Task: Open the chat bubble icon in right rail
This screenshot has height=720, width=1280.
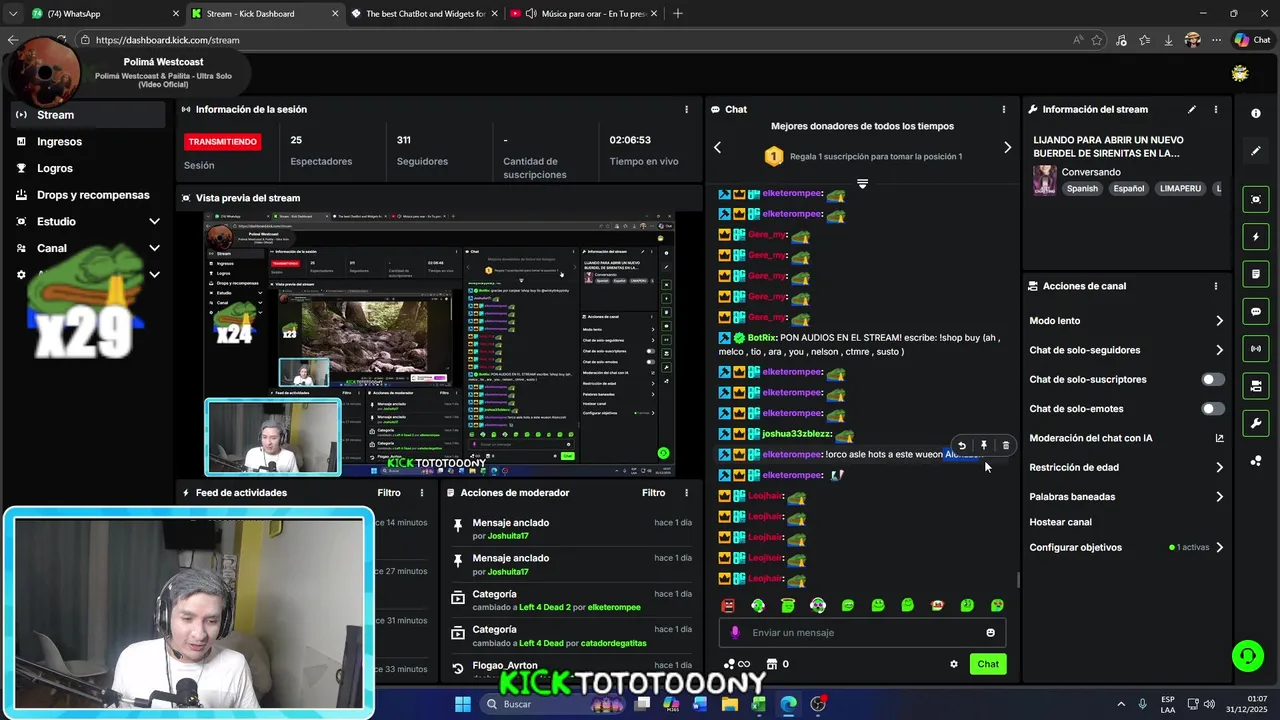Action: 1256,312
